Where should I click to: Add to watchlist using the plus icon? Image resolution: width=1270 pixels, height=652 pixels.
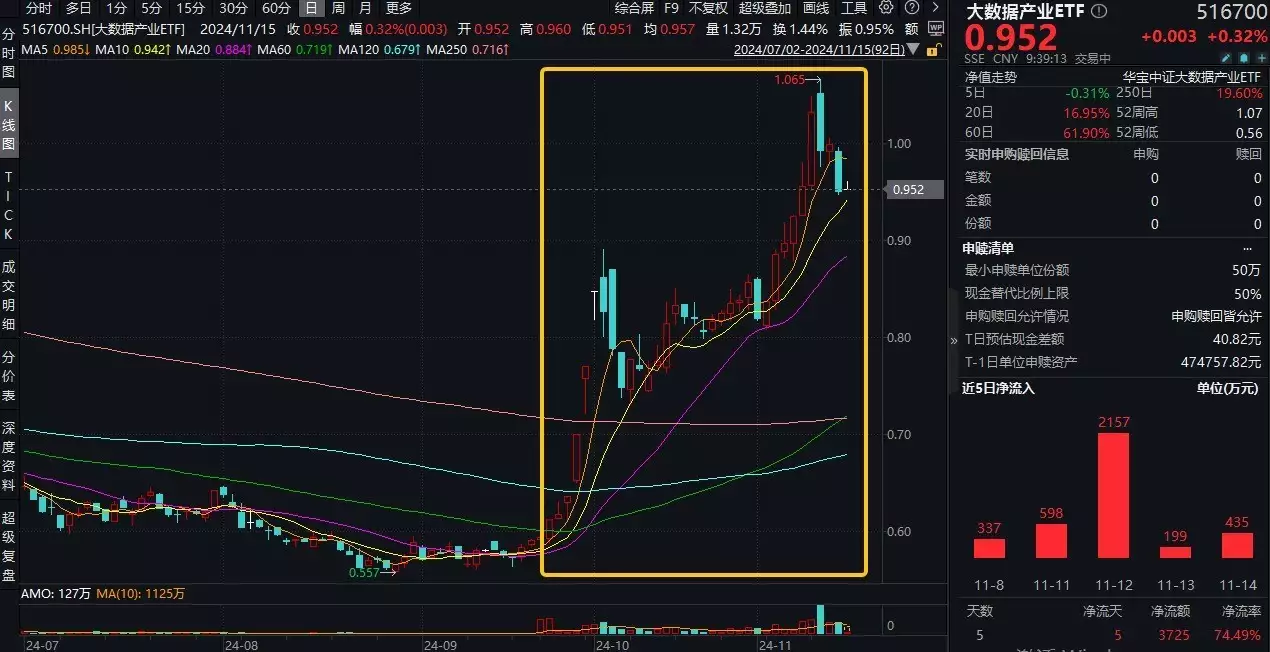(1261, 58)
